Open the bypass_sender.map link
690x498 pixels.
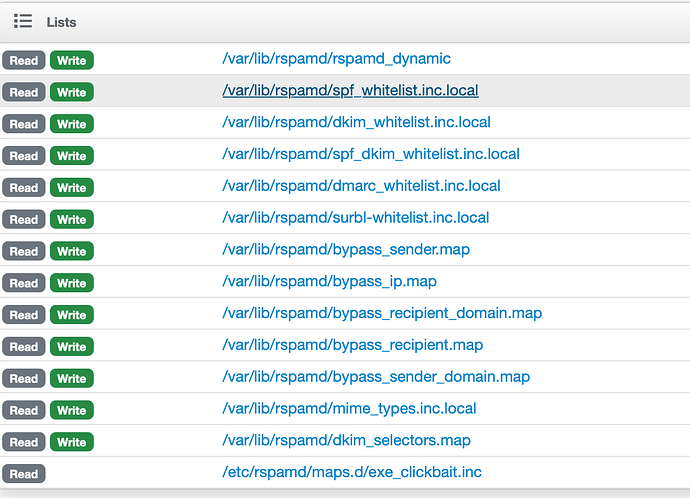point(346,250)
